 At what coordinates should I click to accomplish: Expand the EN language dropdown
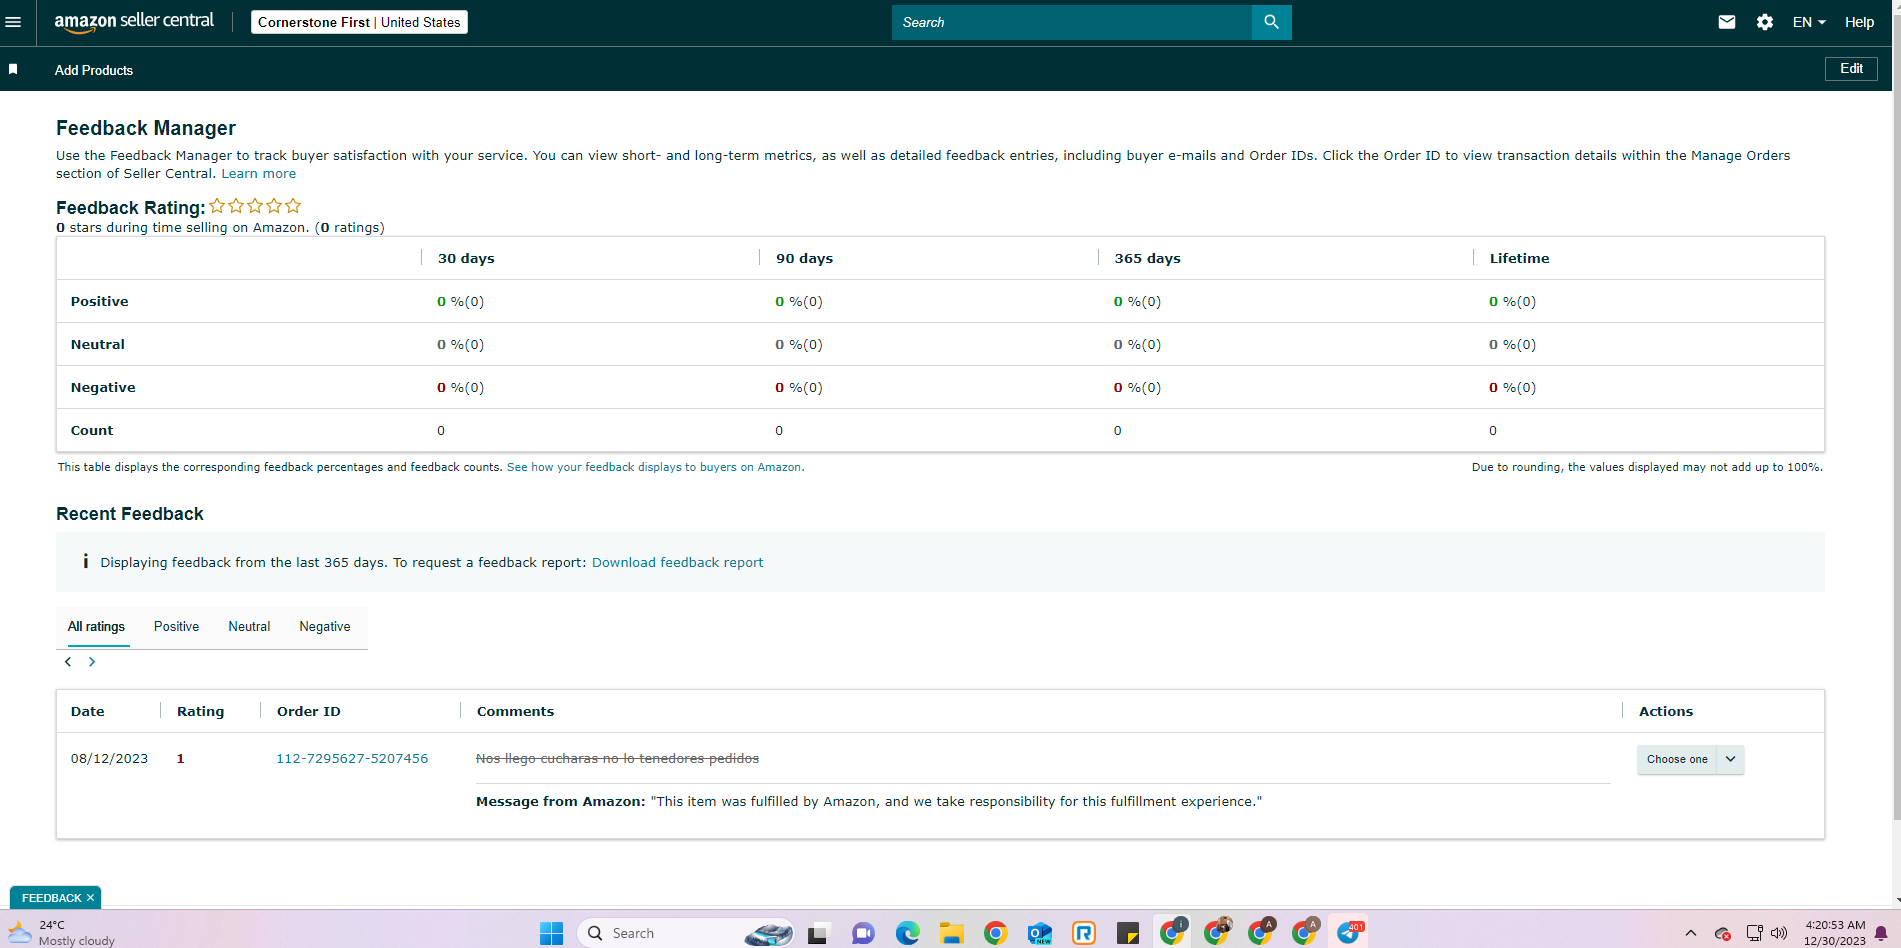[x=1809, y=22]
